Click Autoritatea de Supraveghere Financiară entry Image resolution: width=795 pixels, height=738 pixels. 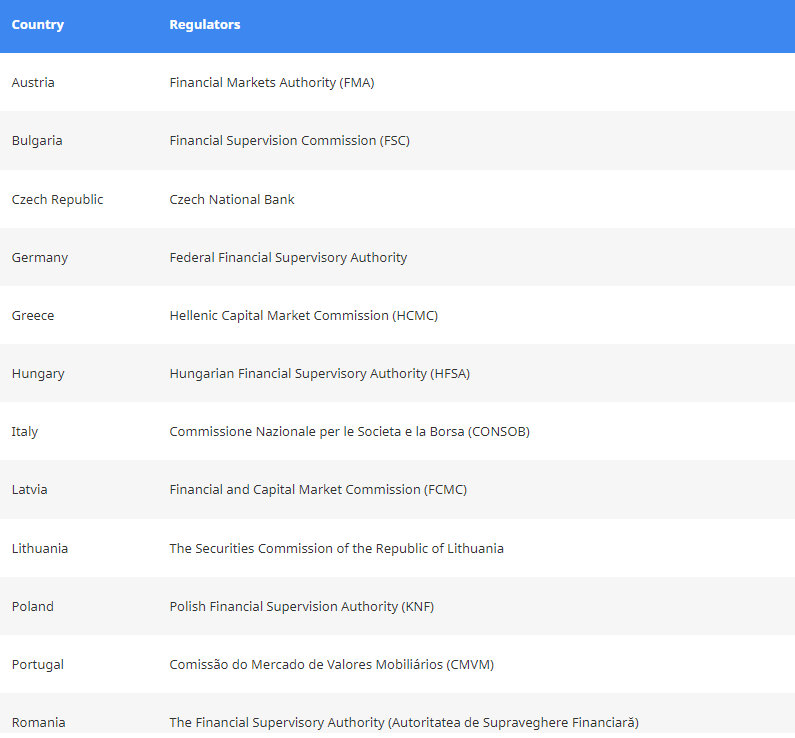pyautogui.click(x=404, y=723)
